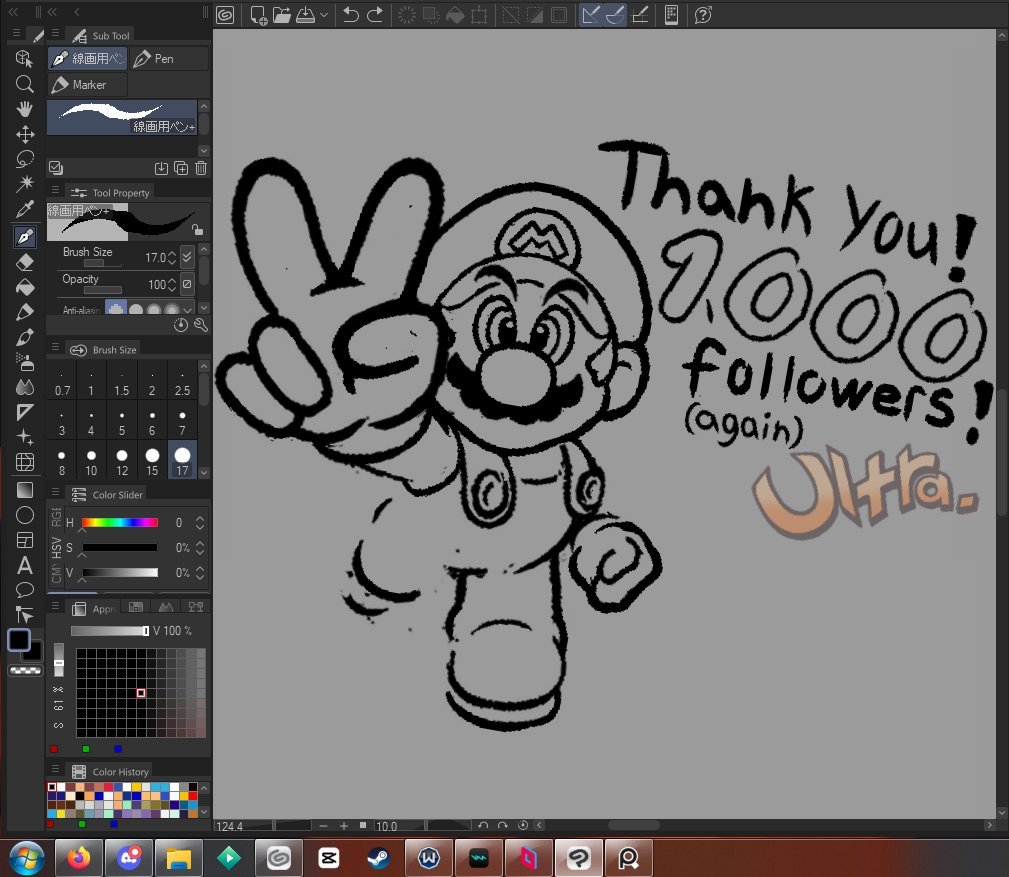The width and height of the screenshot is (1009, 877).
Task: Save the current file
Action: click(x=305, y=15)
